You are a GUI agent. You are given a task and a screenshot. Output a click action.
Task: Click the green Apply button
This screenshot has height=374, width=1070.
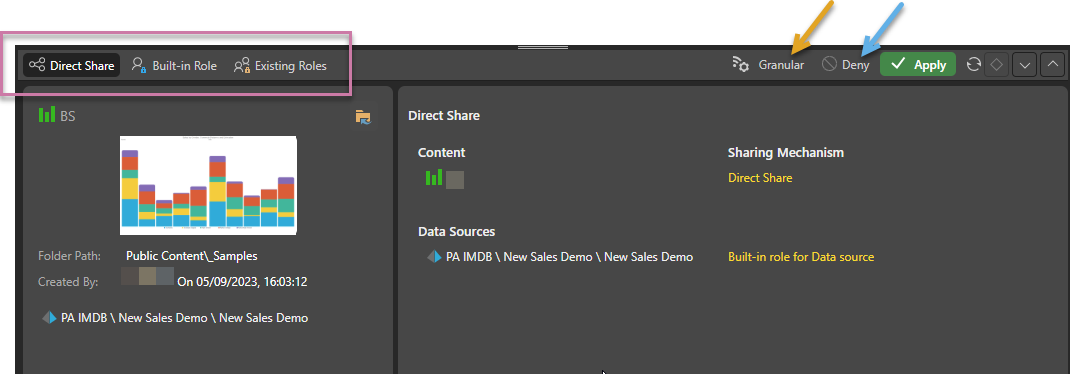tap(918, 65)
